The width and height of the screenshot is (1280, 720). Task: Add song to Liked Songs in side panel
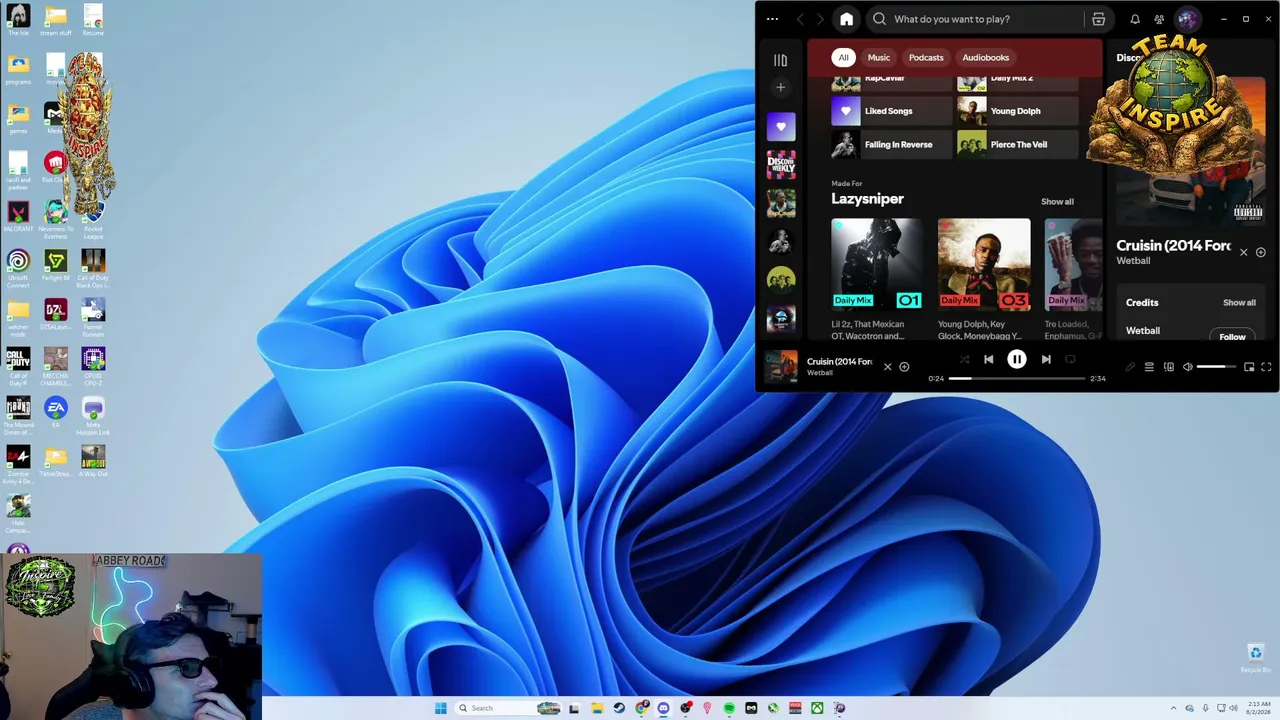pos(1261,253)
